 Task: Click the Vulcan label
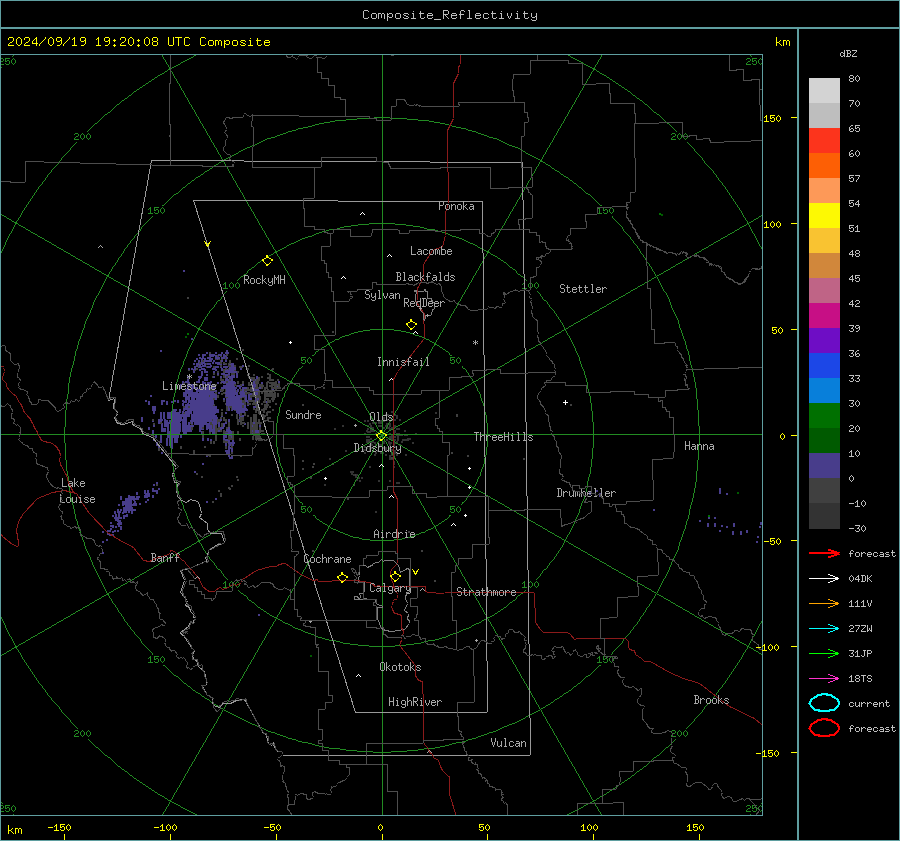coord(509,743)
